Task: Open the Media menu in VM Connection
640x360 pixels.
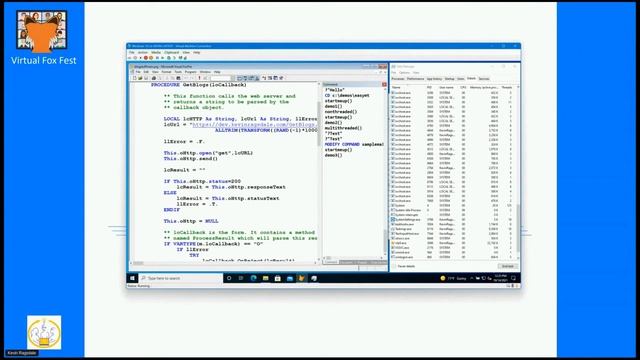Action: pos(156,52)
